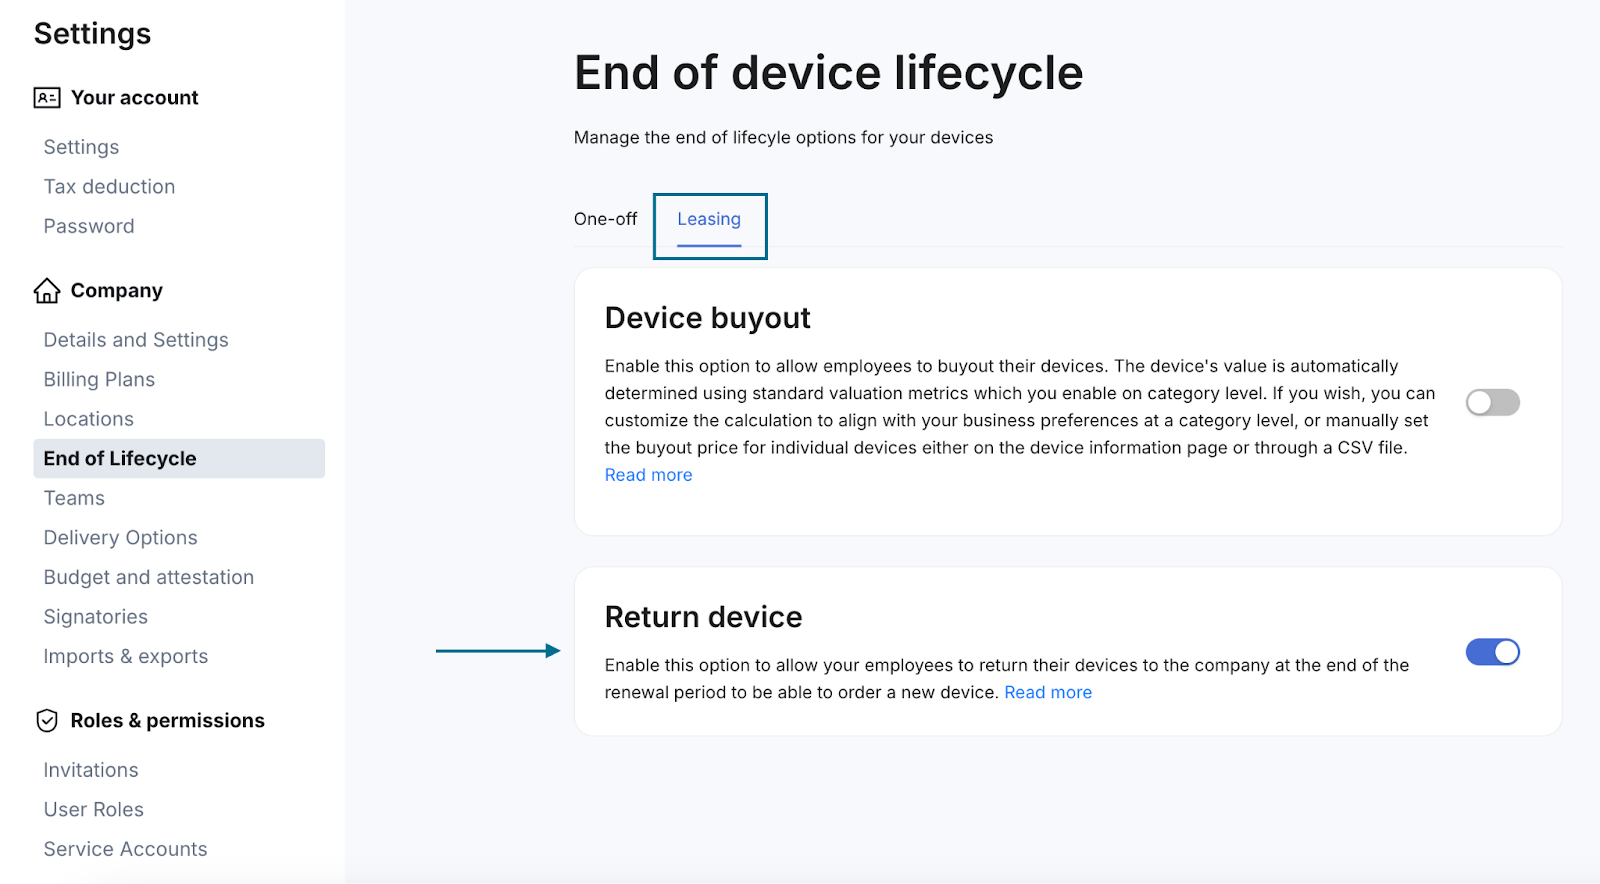Image resolution: width=1600 pixels, height=884 pixels.
Task: Navigate to Locations
Action: (x=88, y=419)
